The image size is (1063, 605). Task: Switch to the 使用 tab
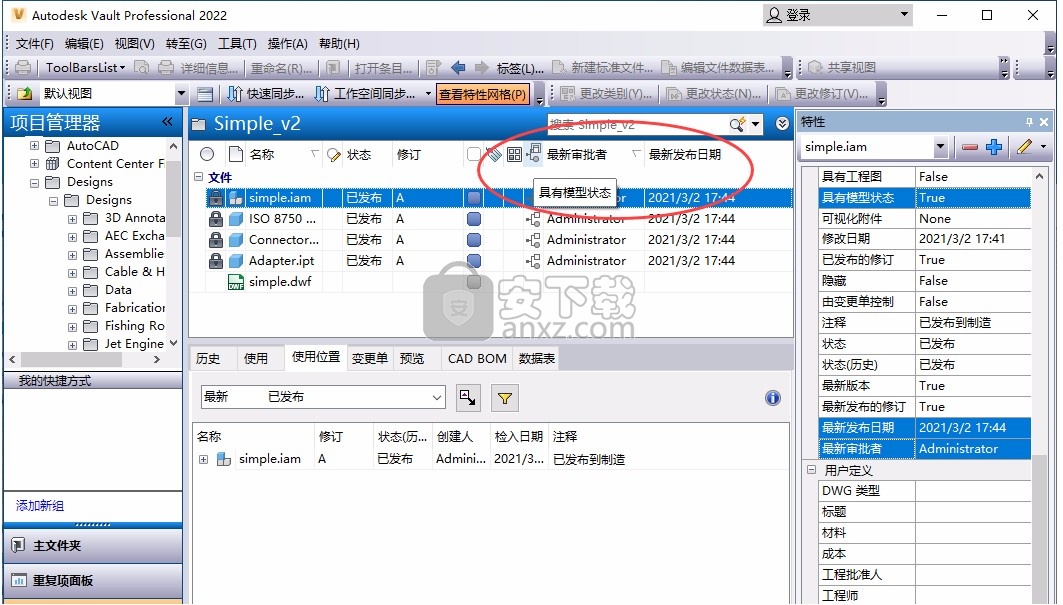pos(256,359)
